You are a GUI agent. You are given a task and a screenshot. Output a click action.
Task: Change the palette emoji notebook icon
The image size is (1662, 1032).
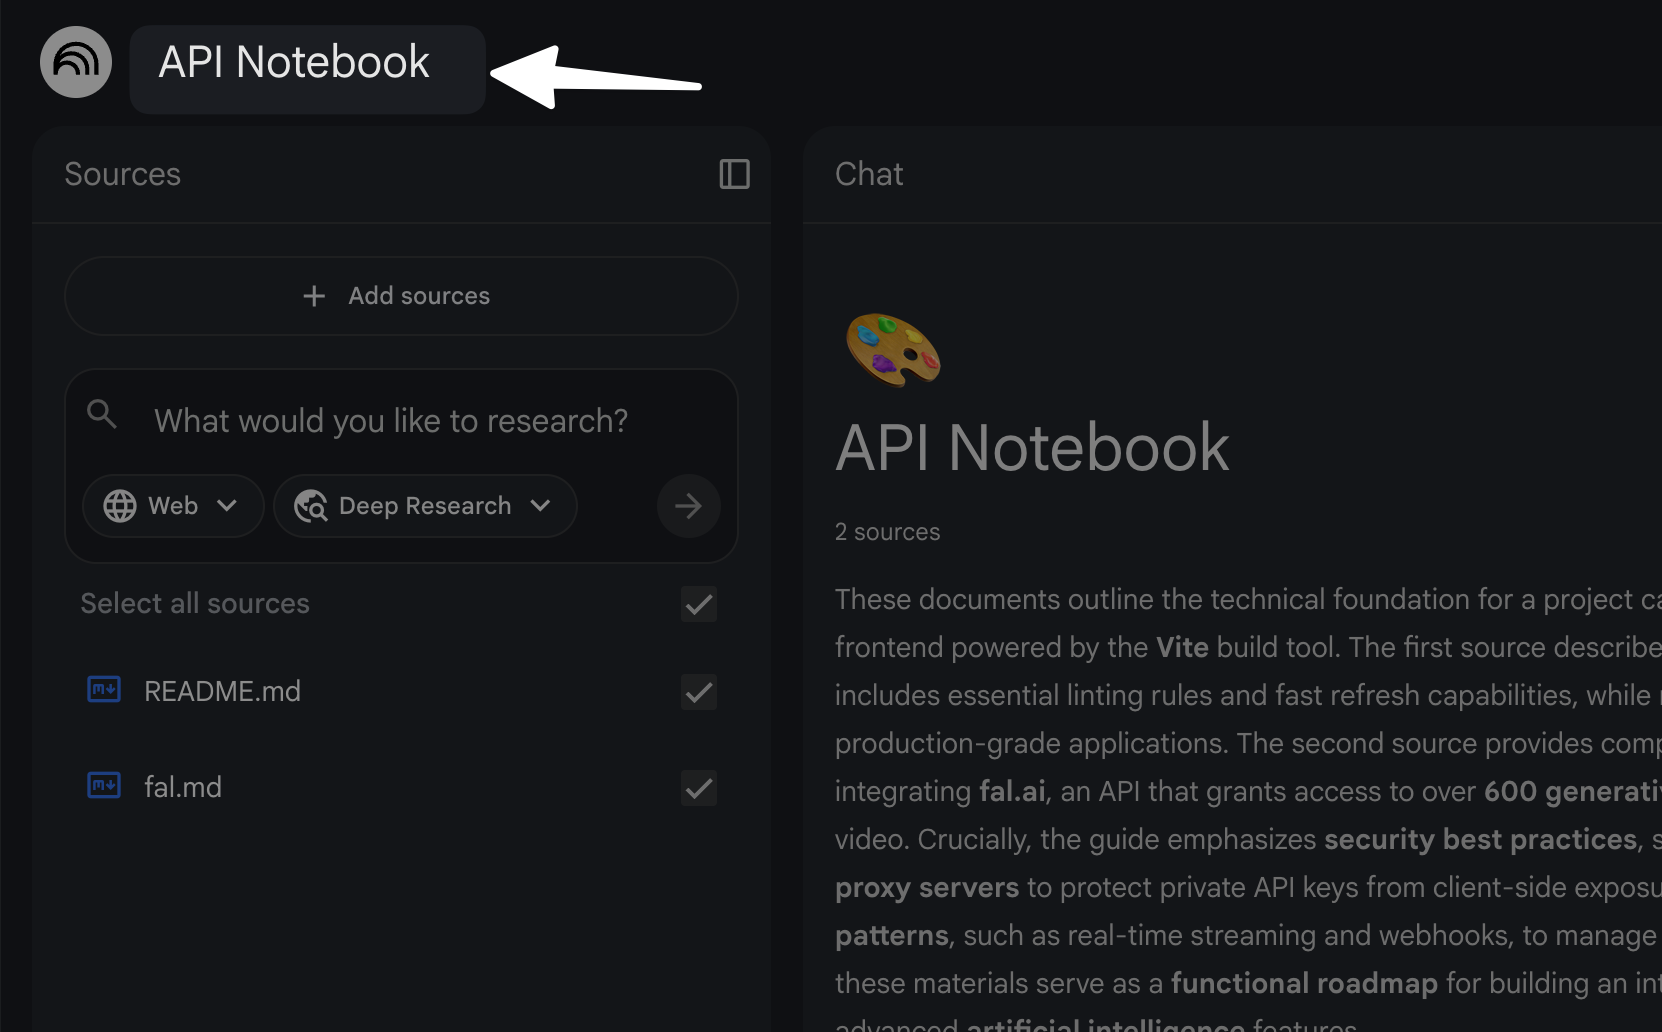[893, 349]
